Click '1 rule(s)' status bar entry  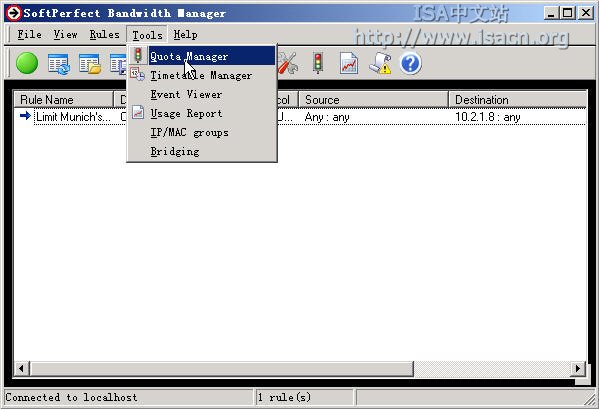(x=284, y=398)
